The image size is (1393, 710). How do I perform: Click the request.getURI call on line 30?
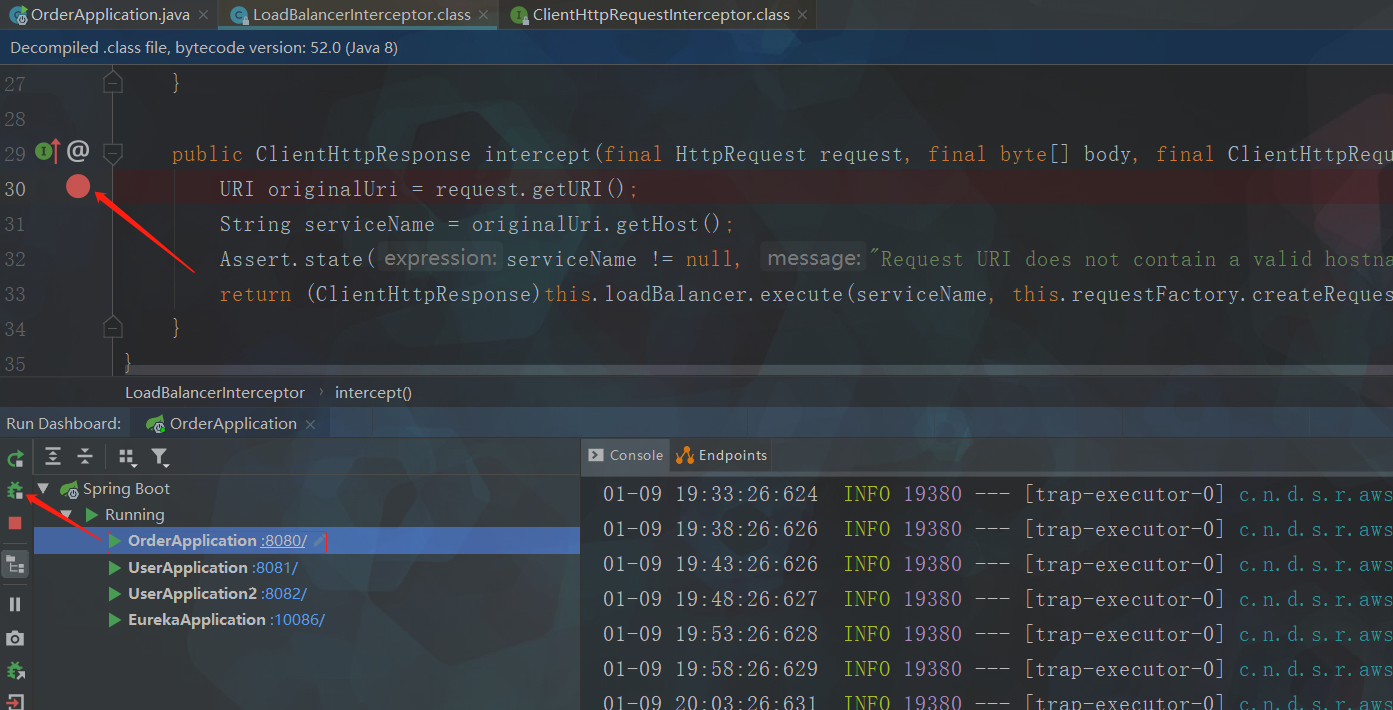tap(531, 189)
